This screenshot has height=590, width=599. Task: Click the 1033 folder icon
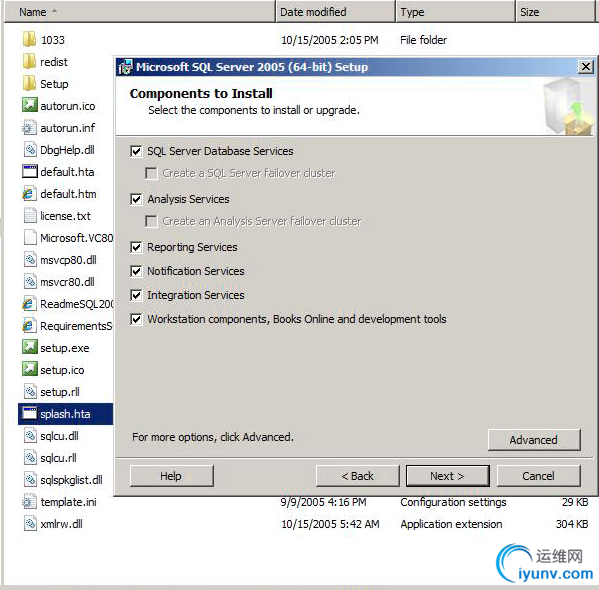pyautogui.click(x=30, y=40)
